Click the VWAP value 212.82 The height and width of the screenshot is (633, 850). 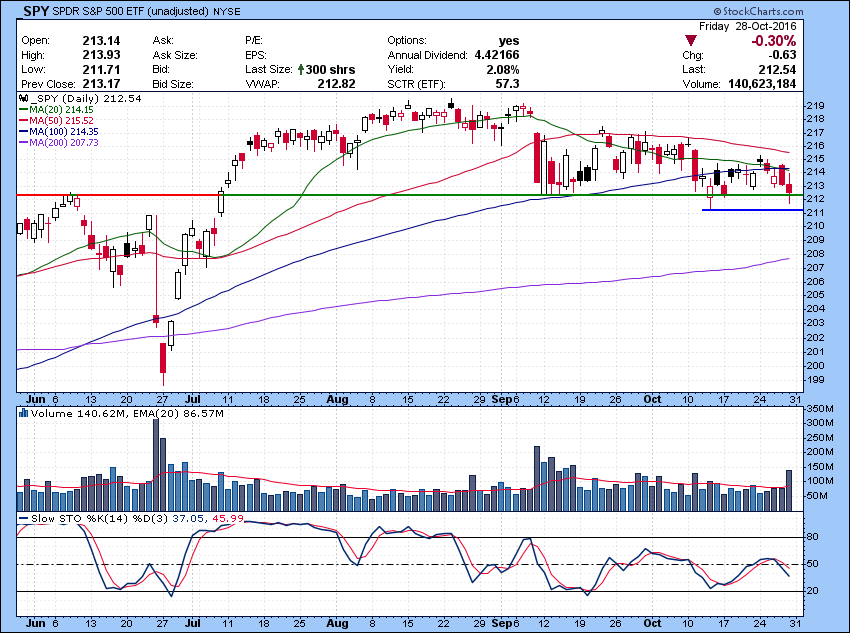coord(338,84)
